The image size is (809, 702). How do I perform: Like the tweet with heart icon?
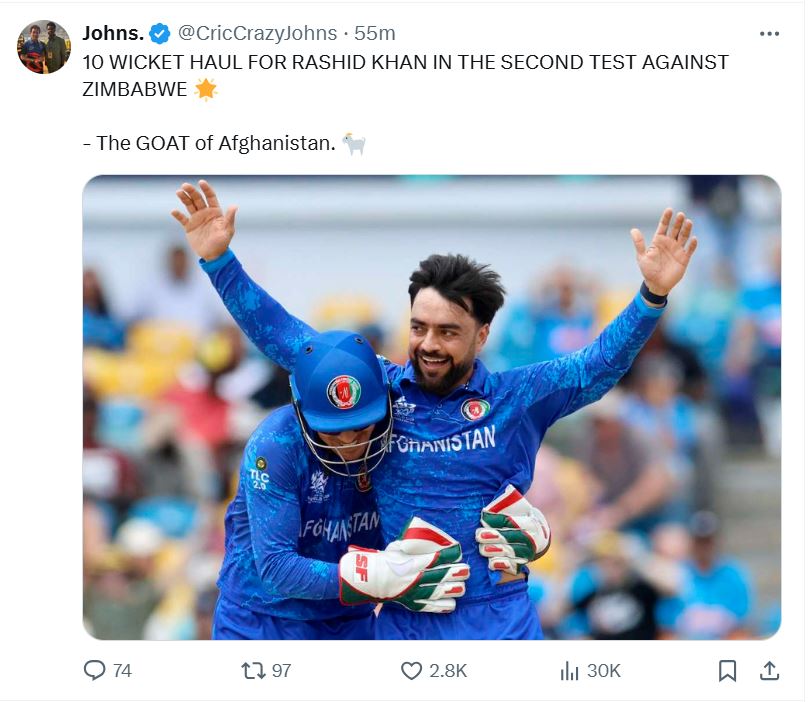pyautogui.click(x=411, y=671)
